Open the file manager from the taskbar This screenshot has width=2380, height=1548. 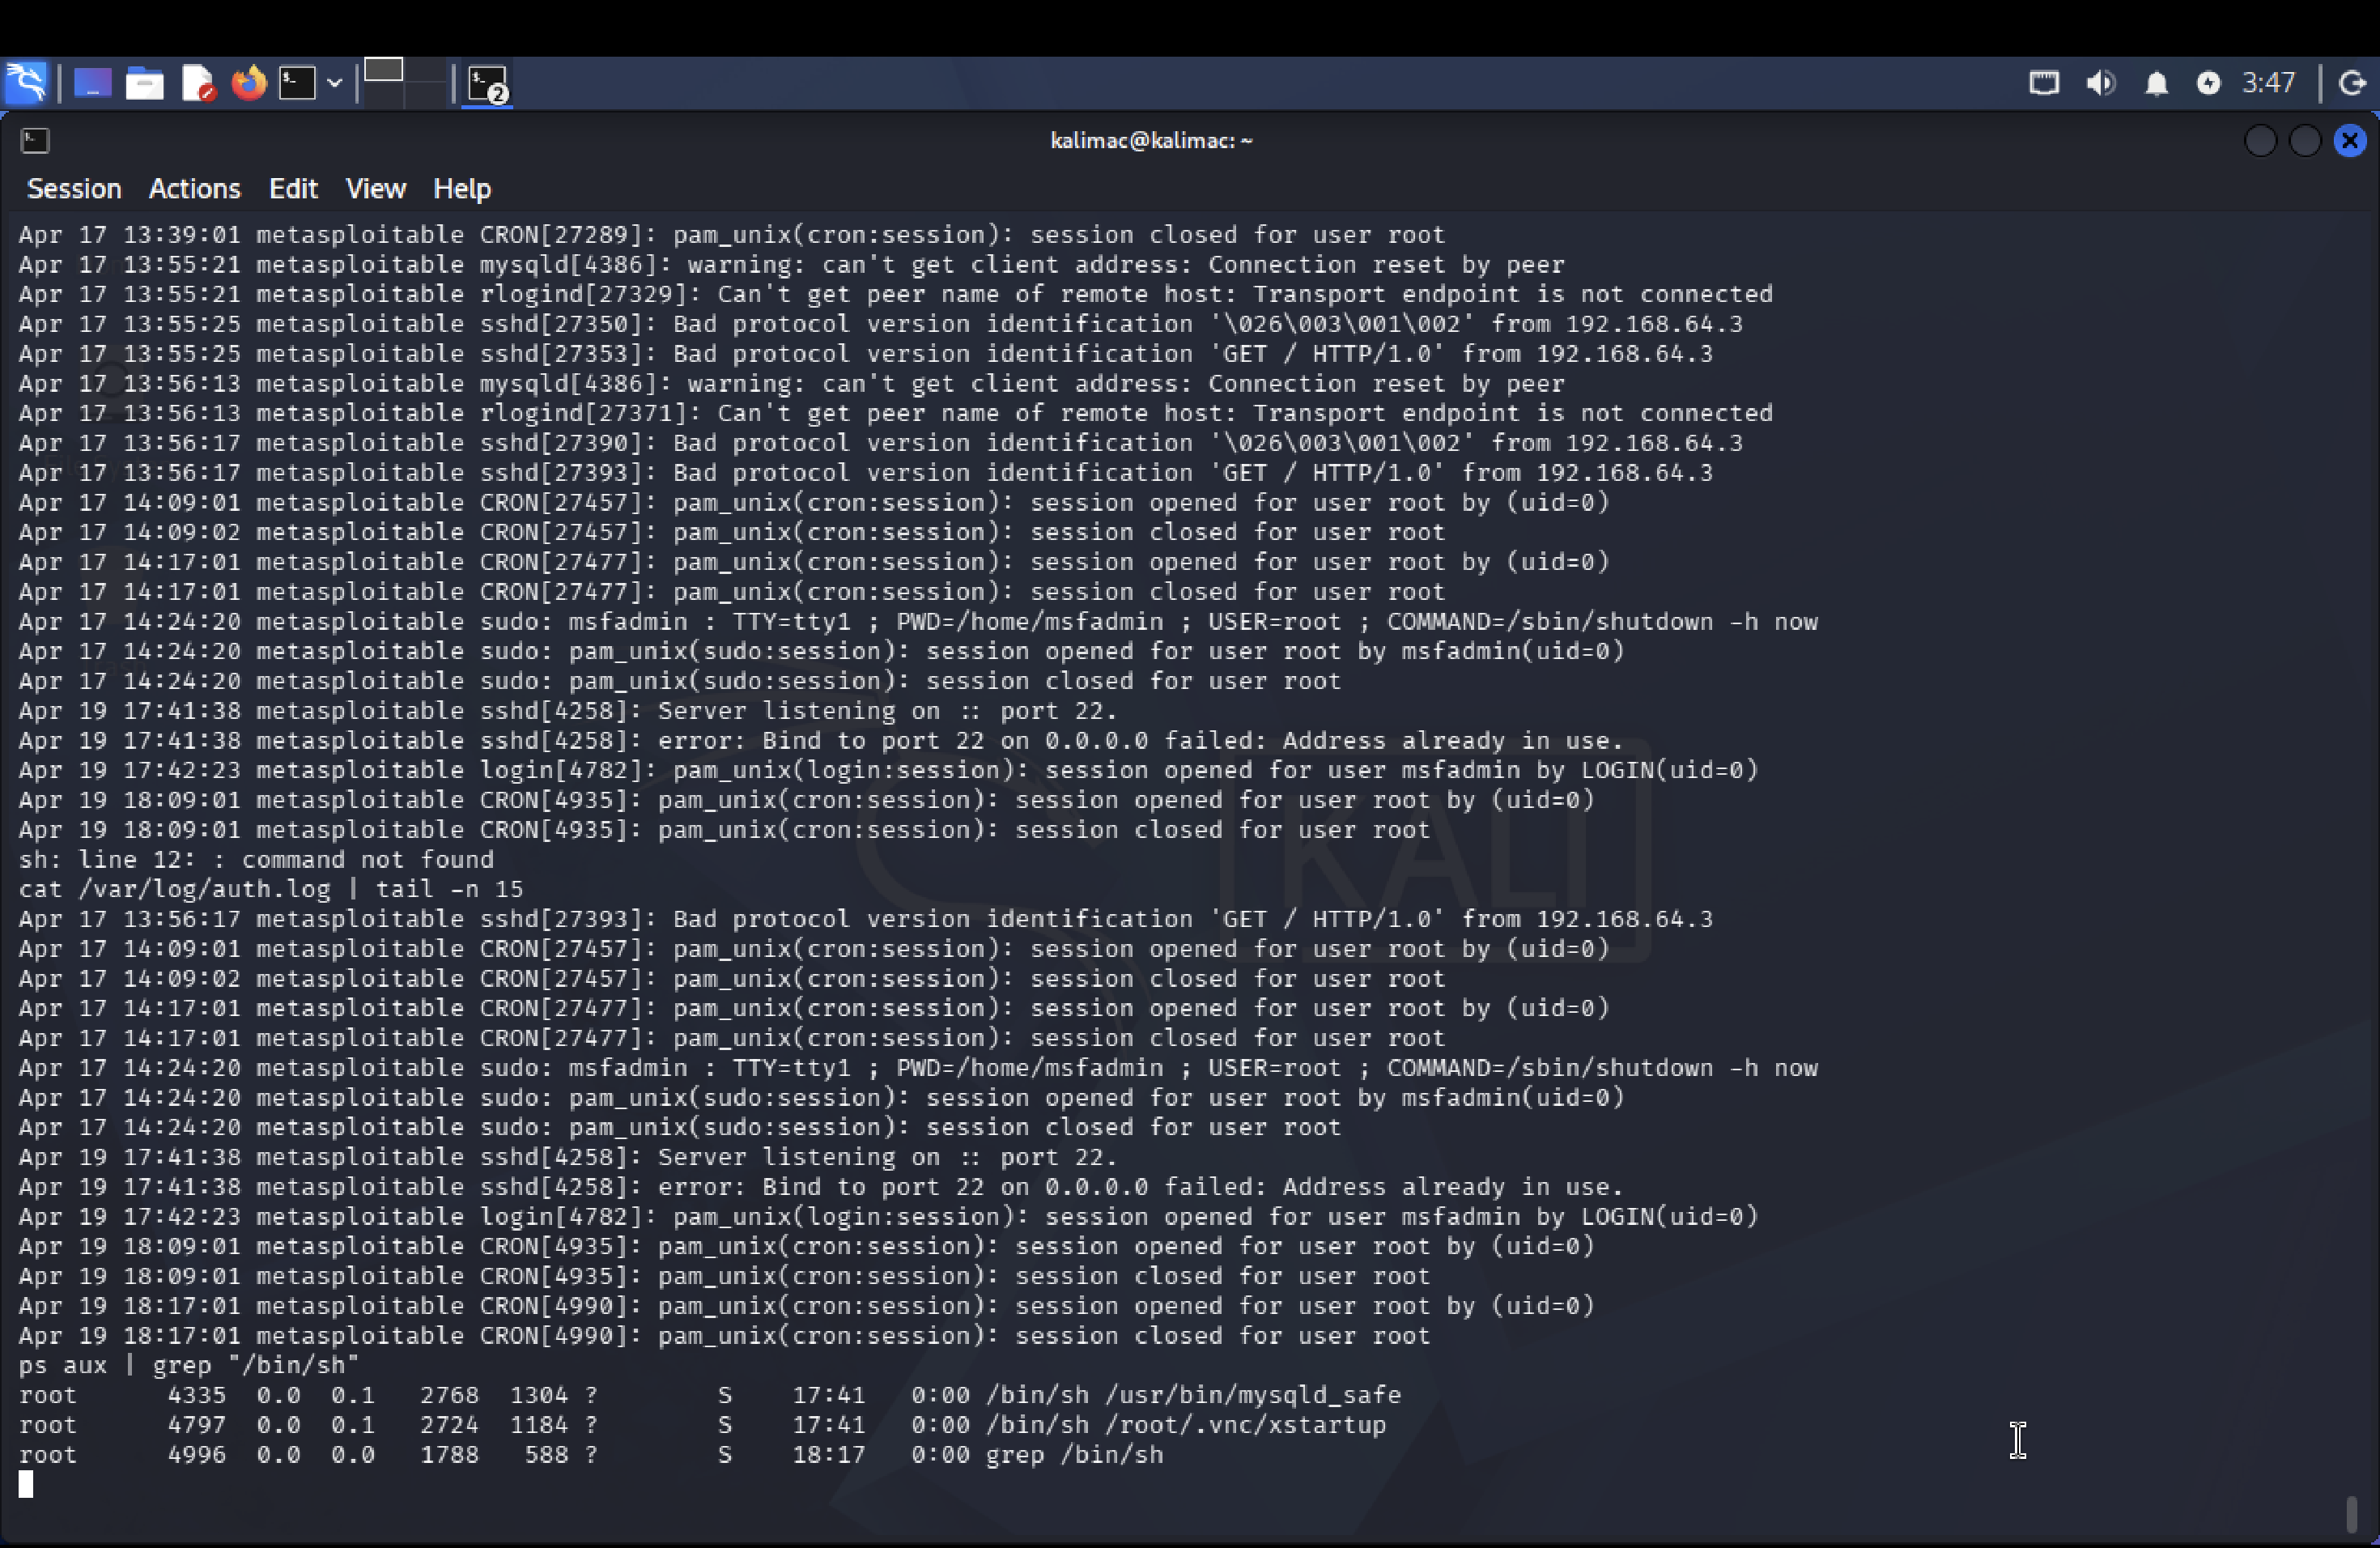pos(144,83)
